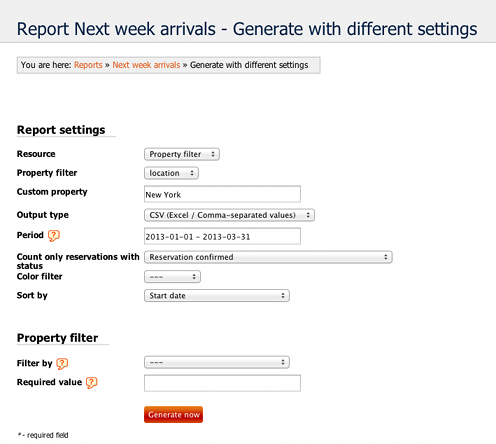Open the Resource dropdown
This screenshot has height=444, width=496.
coord(182,154)
